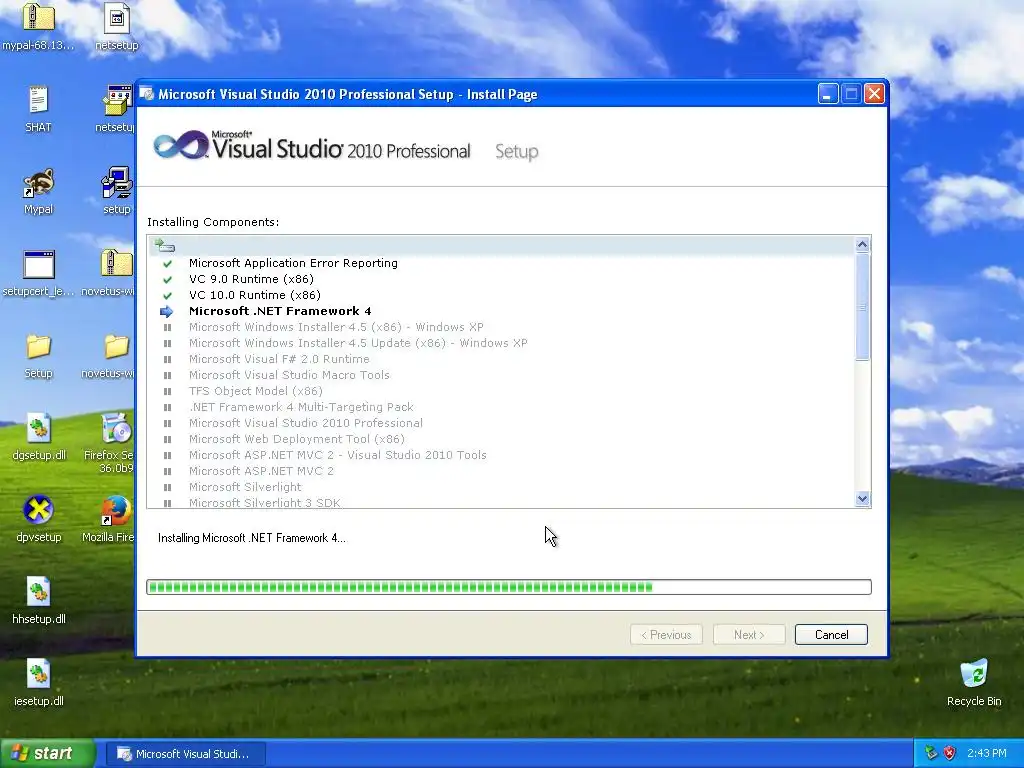Click the setup icon in the title bar
The height and width of the screenshot is (768, 1024).
[x=147, y=94]
